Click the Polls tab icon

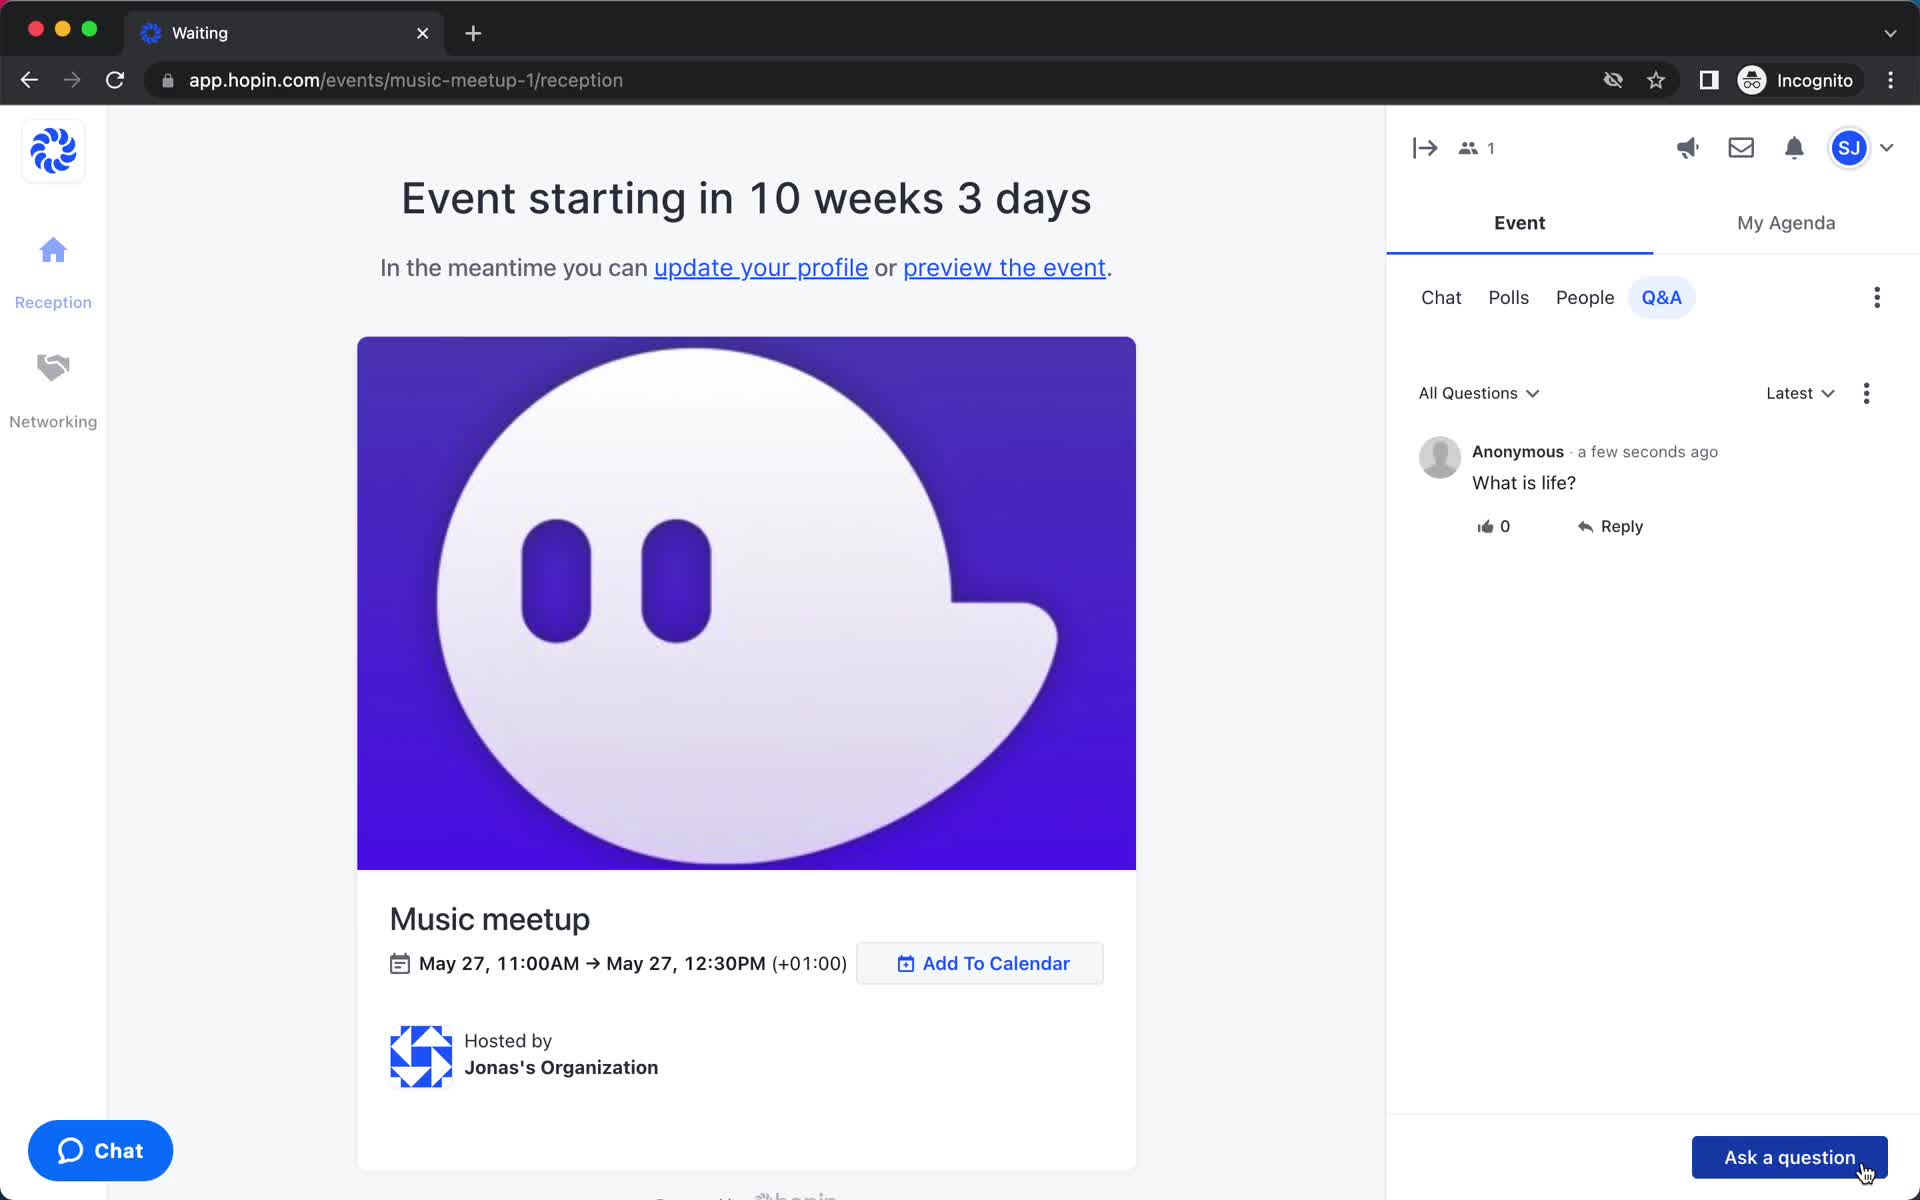tap(1508, 297)
